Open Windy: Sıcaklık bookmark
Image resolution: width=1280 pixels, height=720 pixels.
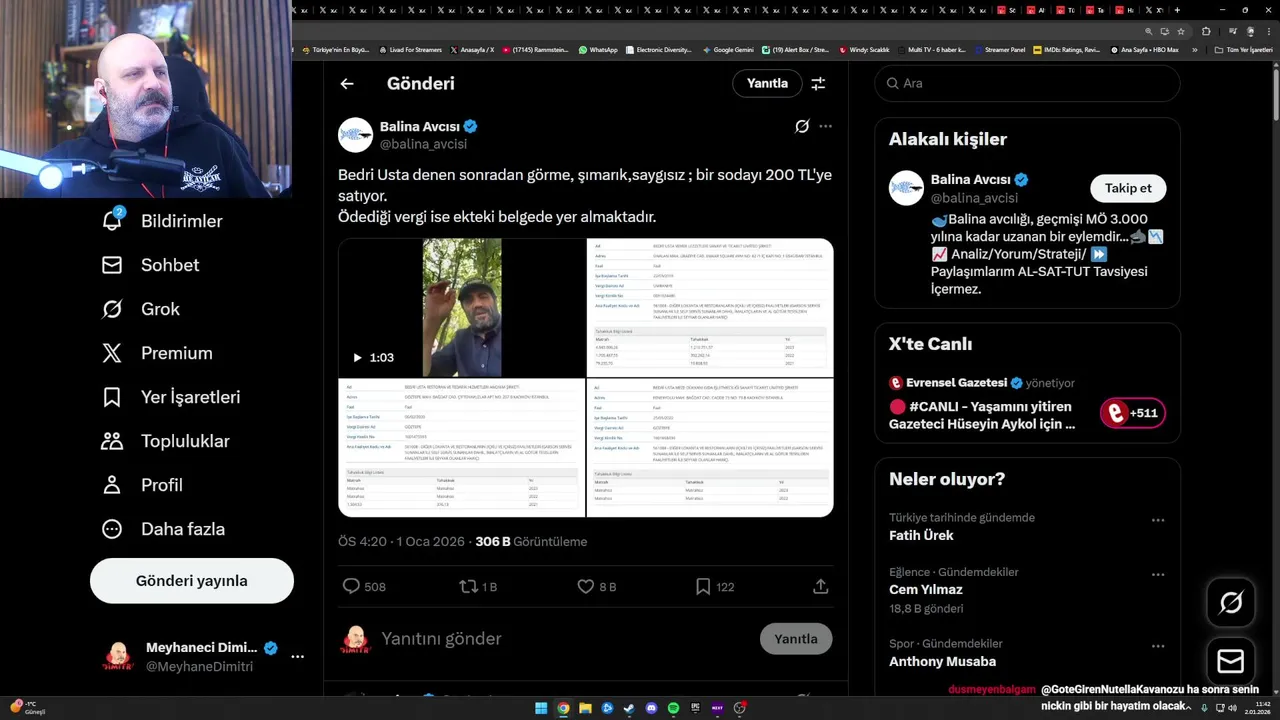point(865,49)
